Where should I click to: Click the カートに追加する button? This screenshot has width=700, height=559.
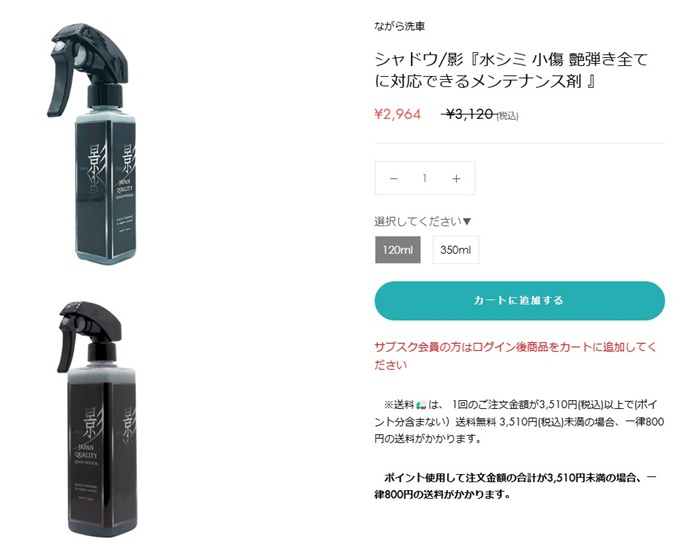point(519,300)
